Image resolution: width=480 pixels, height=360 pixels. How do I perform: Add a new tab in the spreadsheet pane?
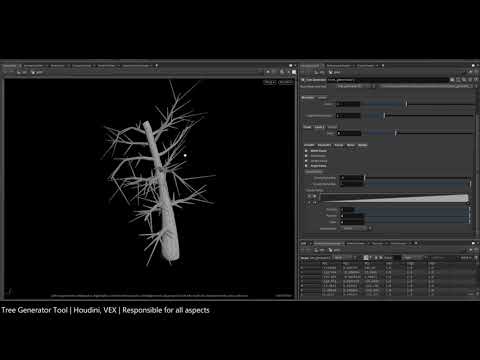416,243
